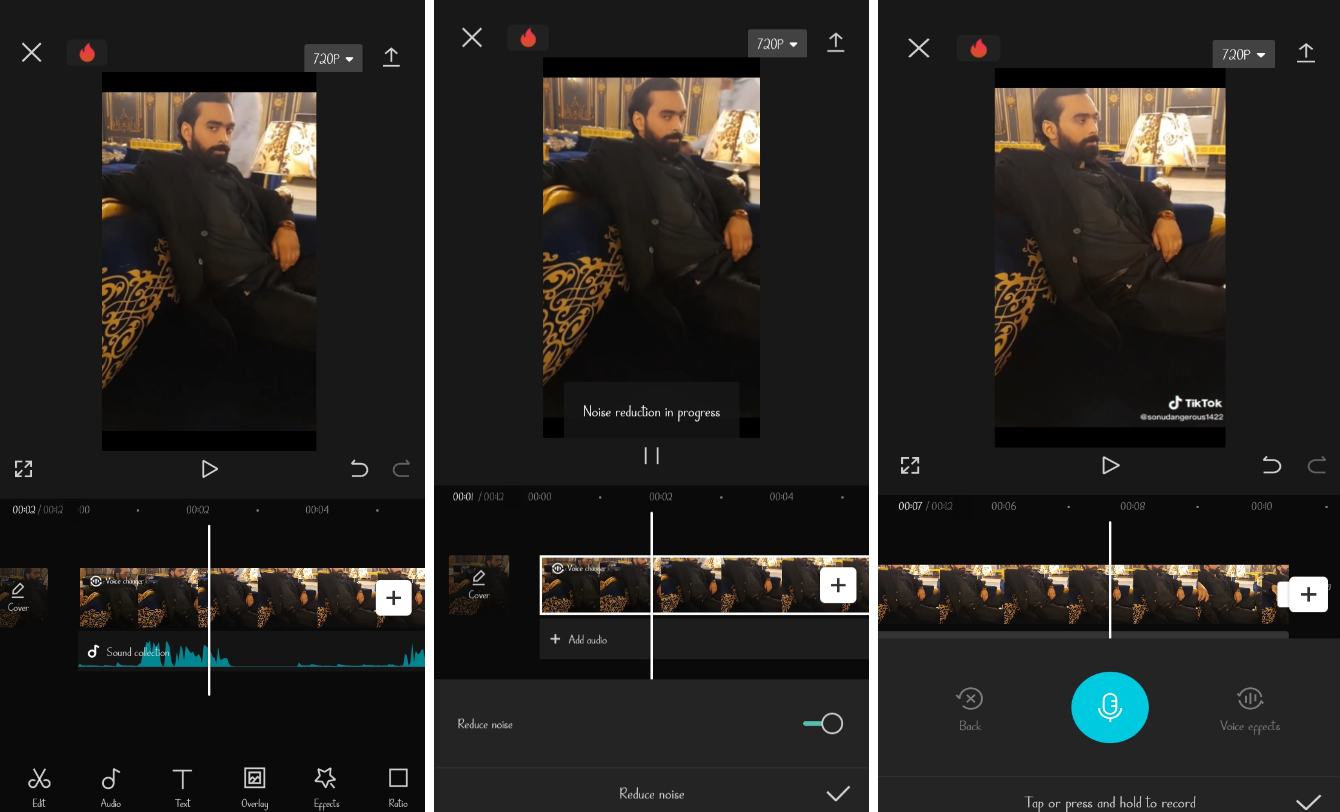Screen dimensions: 1340x812
Task: Add a clip with plus button beside Sound collection track
Action: coord(394,598)
